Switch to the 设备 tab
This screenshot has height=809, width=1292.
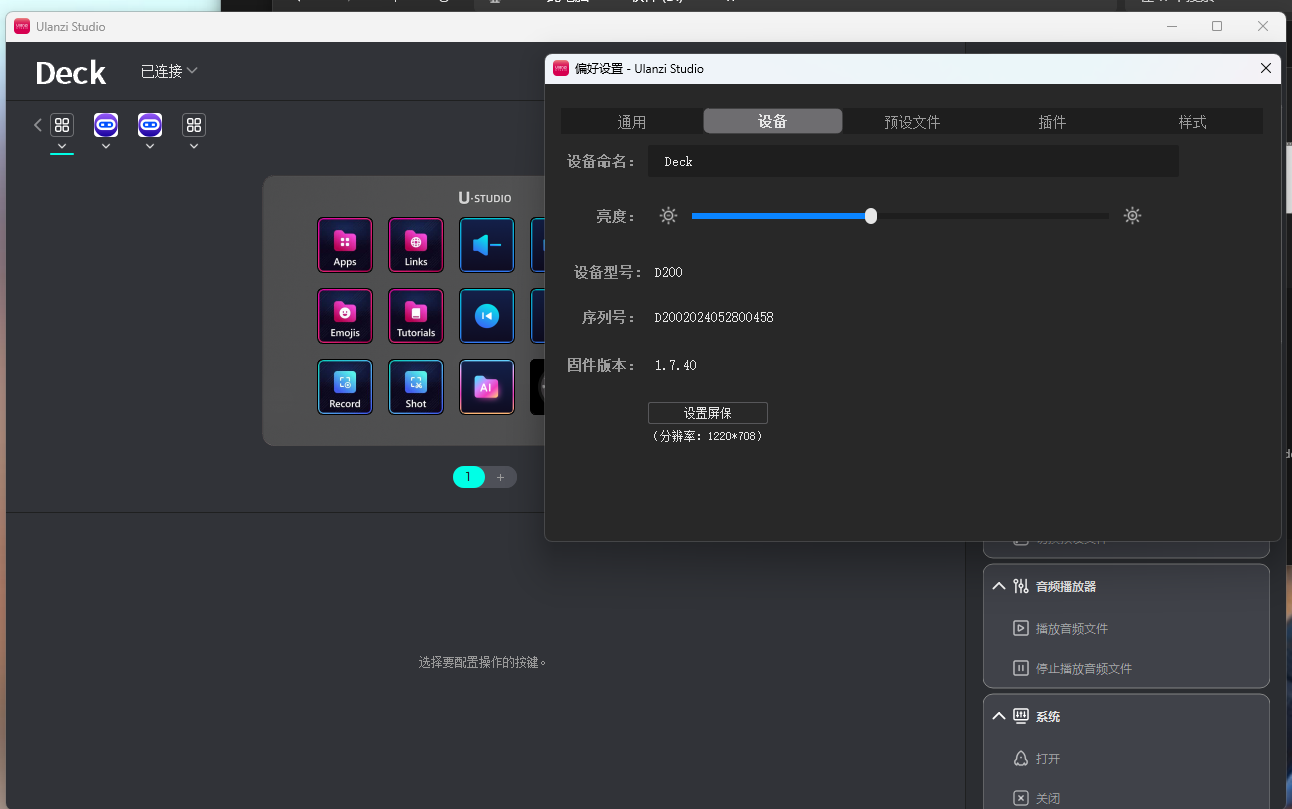(x=773, y=121)
